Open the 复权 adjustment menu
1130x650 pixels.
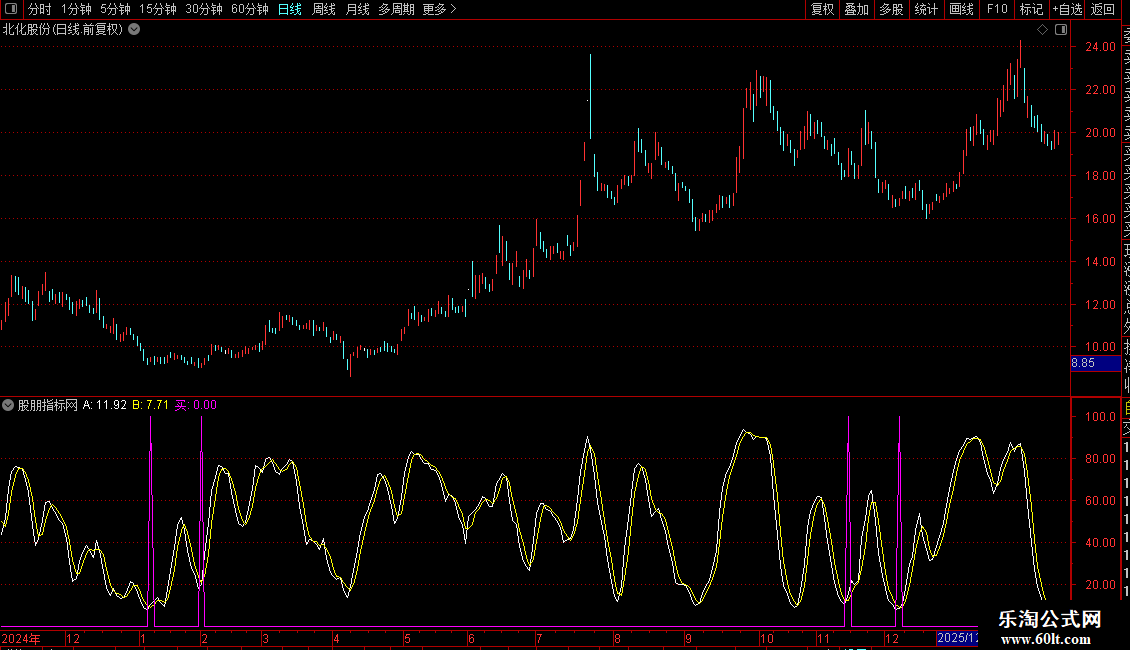click(x=822, y=9)
